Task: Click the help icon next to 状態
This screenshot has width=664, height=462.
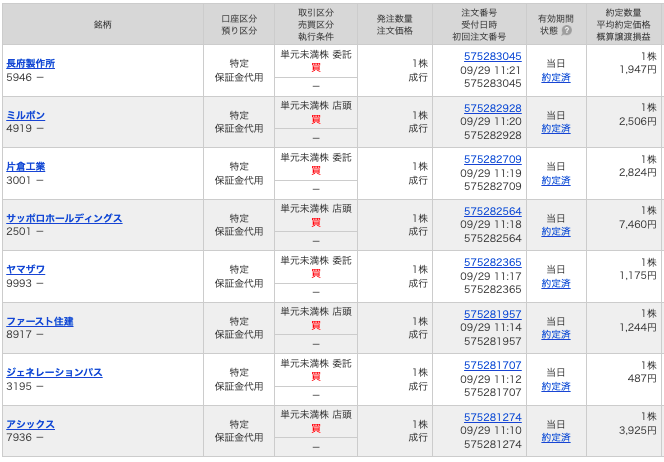Action: pyautogui.click(x=567, y=31)
